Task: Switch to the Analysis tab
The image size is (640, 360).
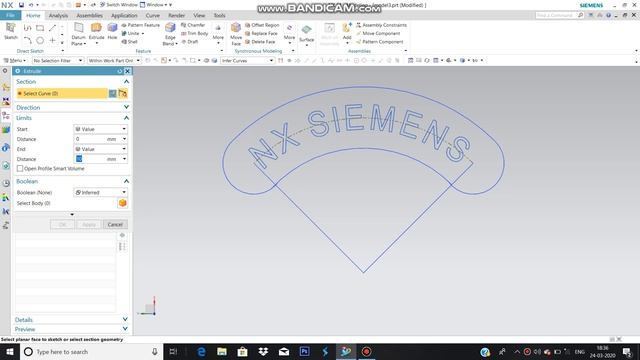Action: 58,16
